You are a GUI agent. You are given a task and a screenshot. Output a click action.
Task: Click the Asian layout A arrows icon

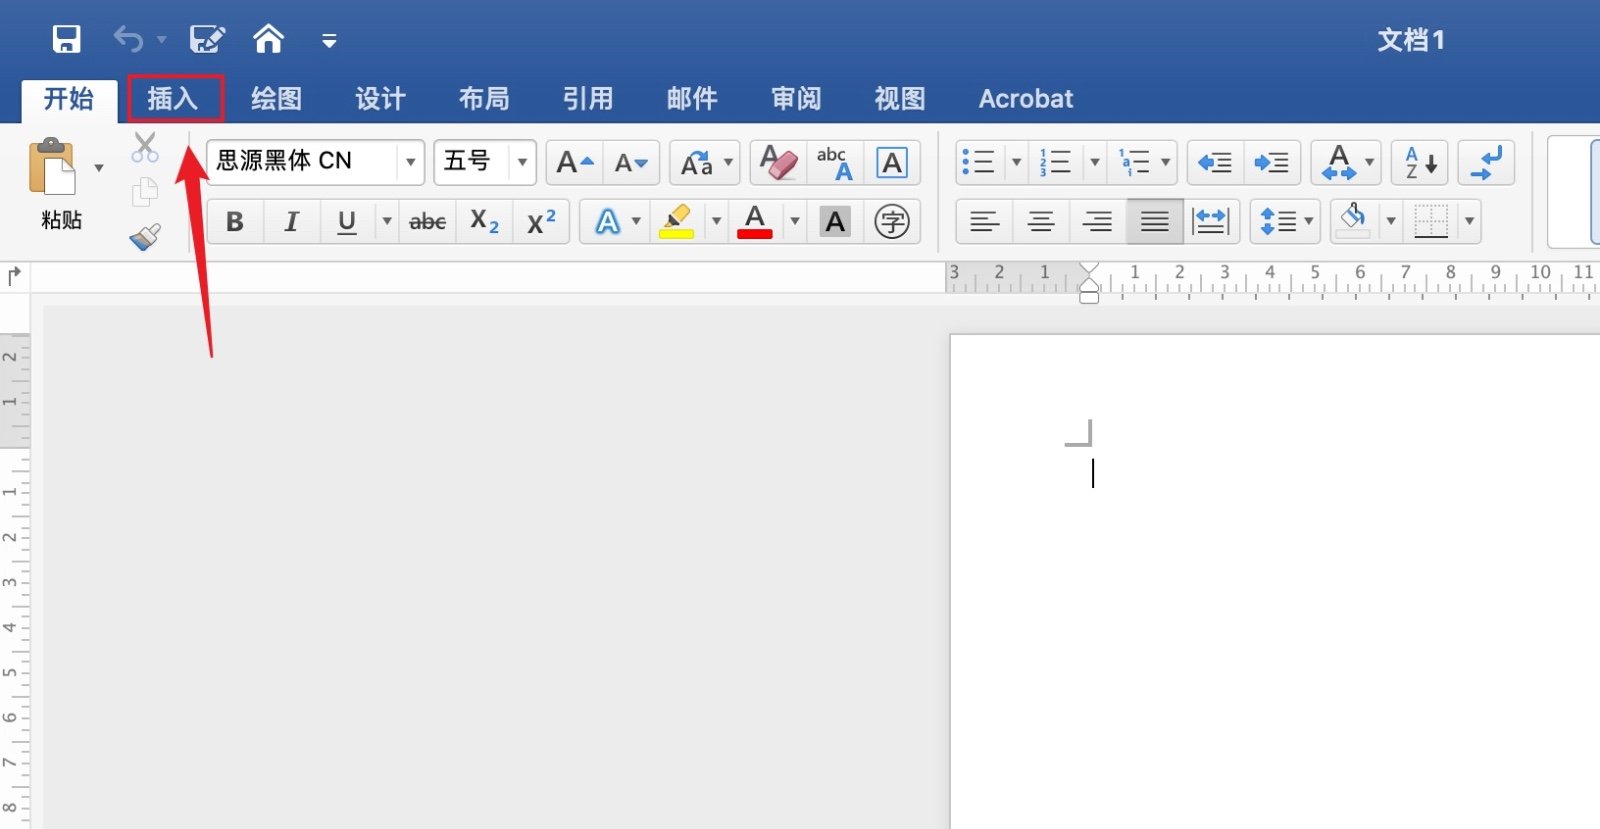coord(1339,162)
